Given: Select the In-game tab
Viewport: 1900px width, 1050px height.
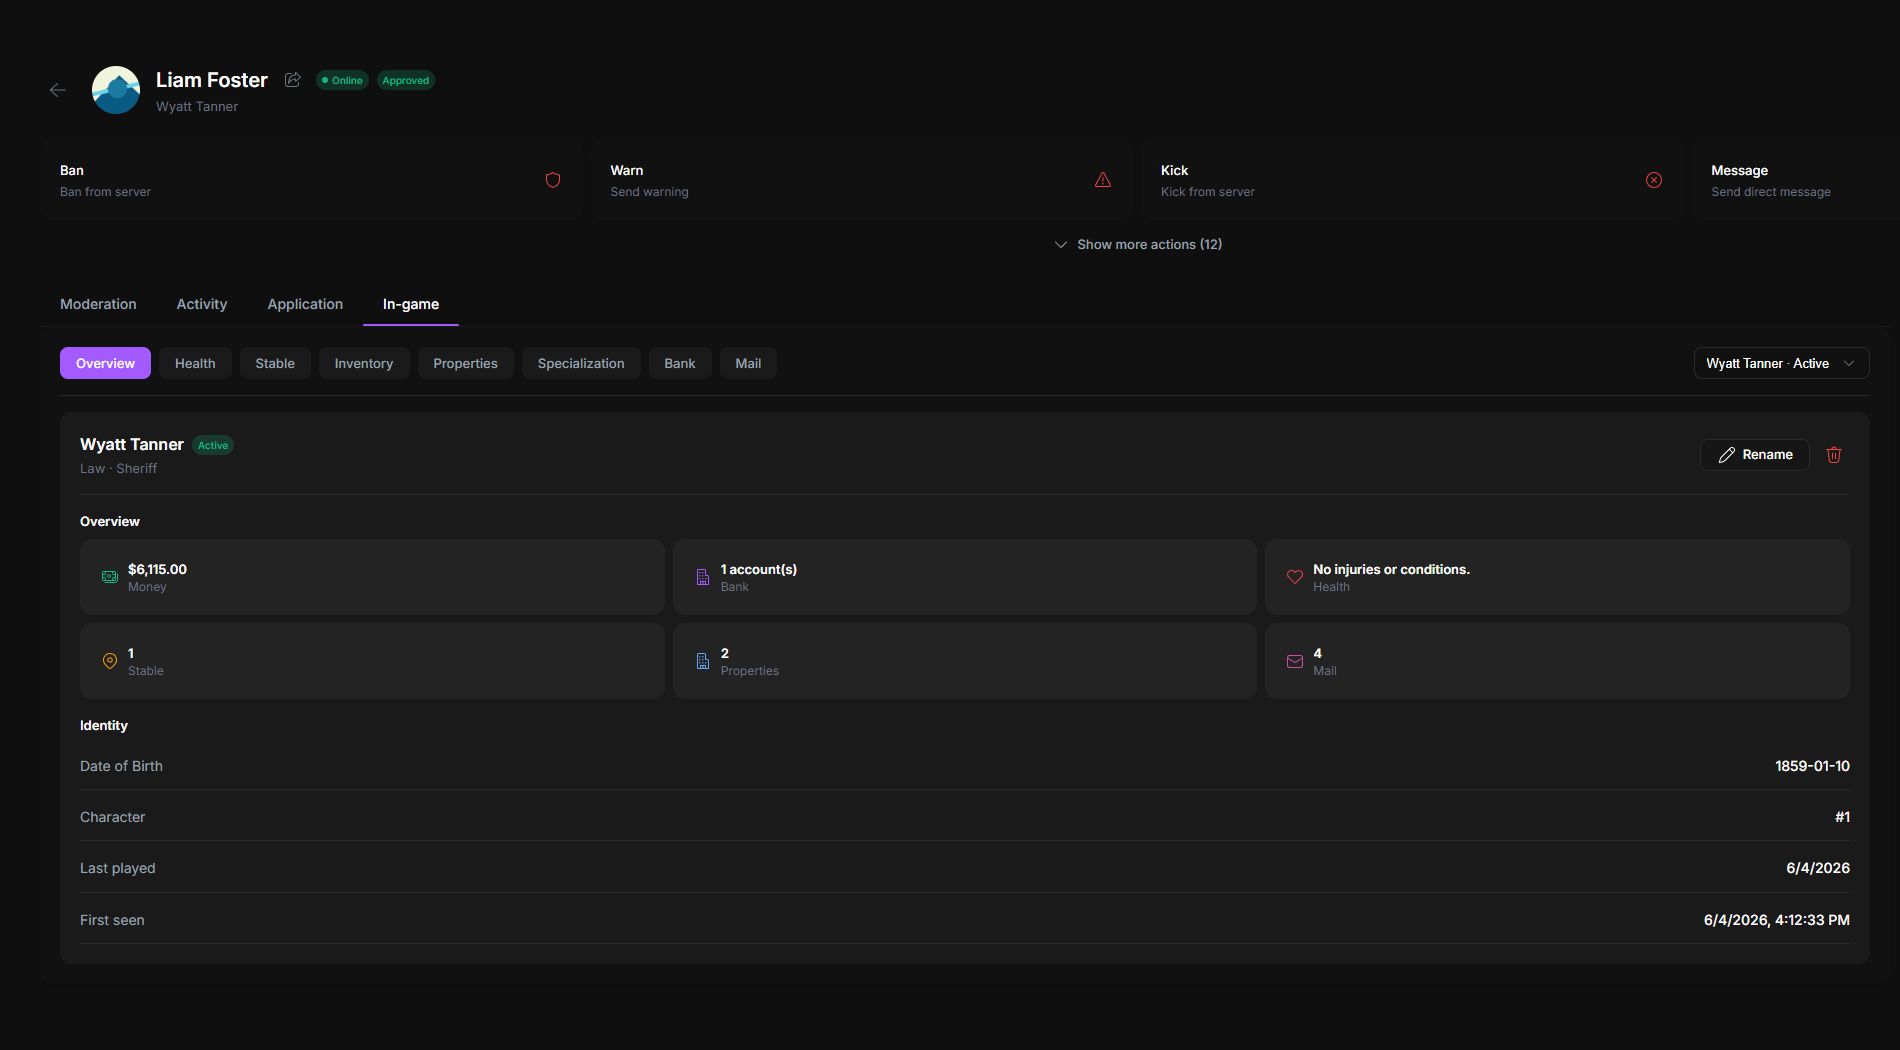Looking at the screenshot, I should (411, 304).
